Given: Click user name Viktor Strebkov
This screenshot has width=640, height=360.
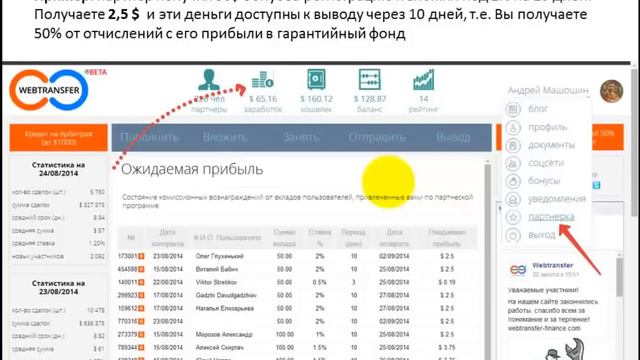Looking at the screenshot, I should (x=216, y=282).
